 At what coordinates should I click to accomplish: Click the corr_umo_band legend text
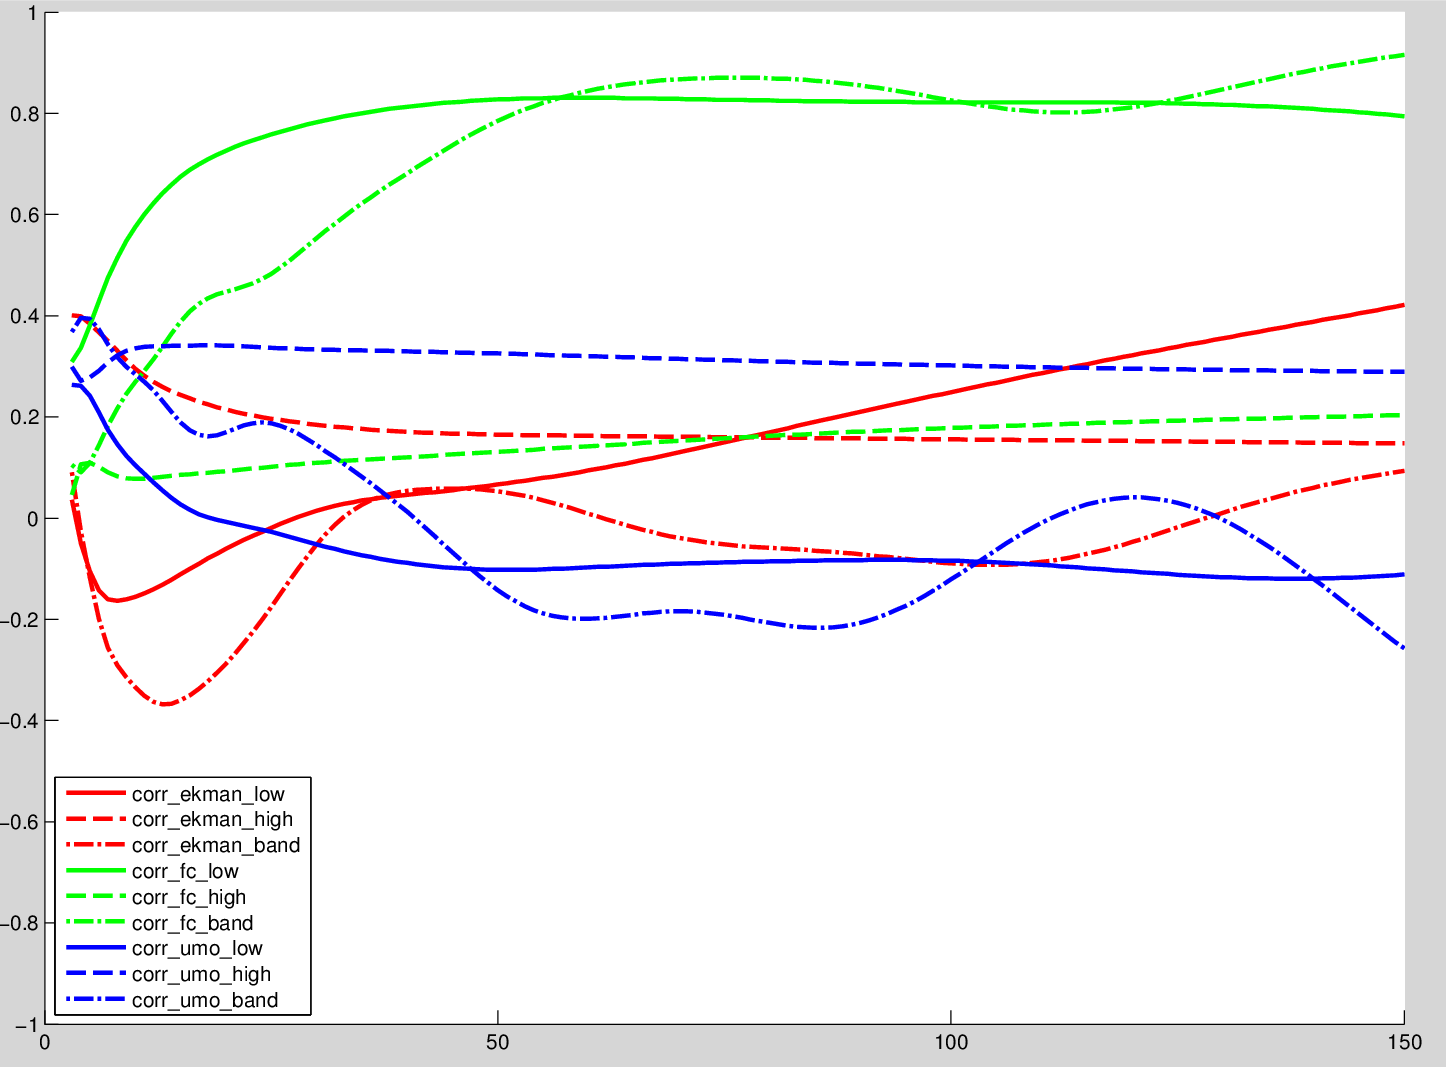[x=205, y=1001]
